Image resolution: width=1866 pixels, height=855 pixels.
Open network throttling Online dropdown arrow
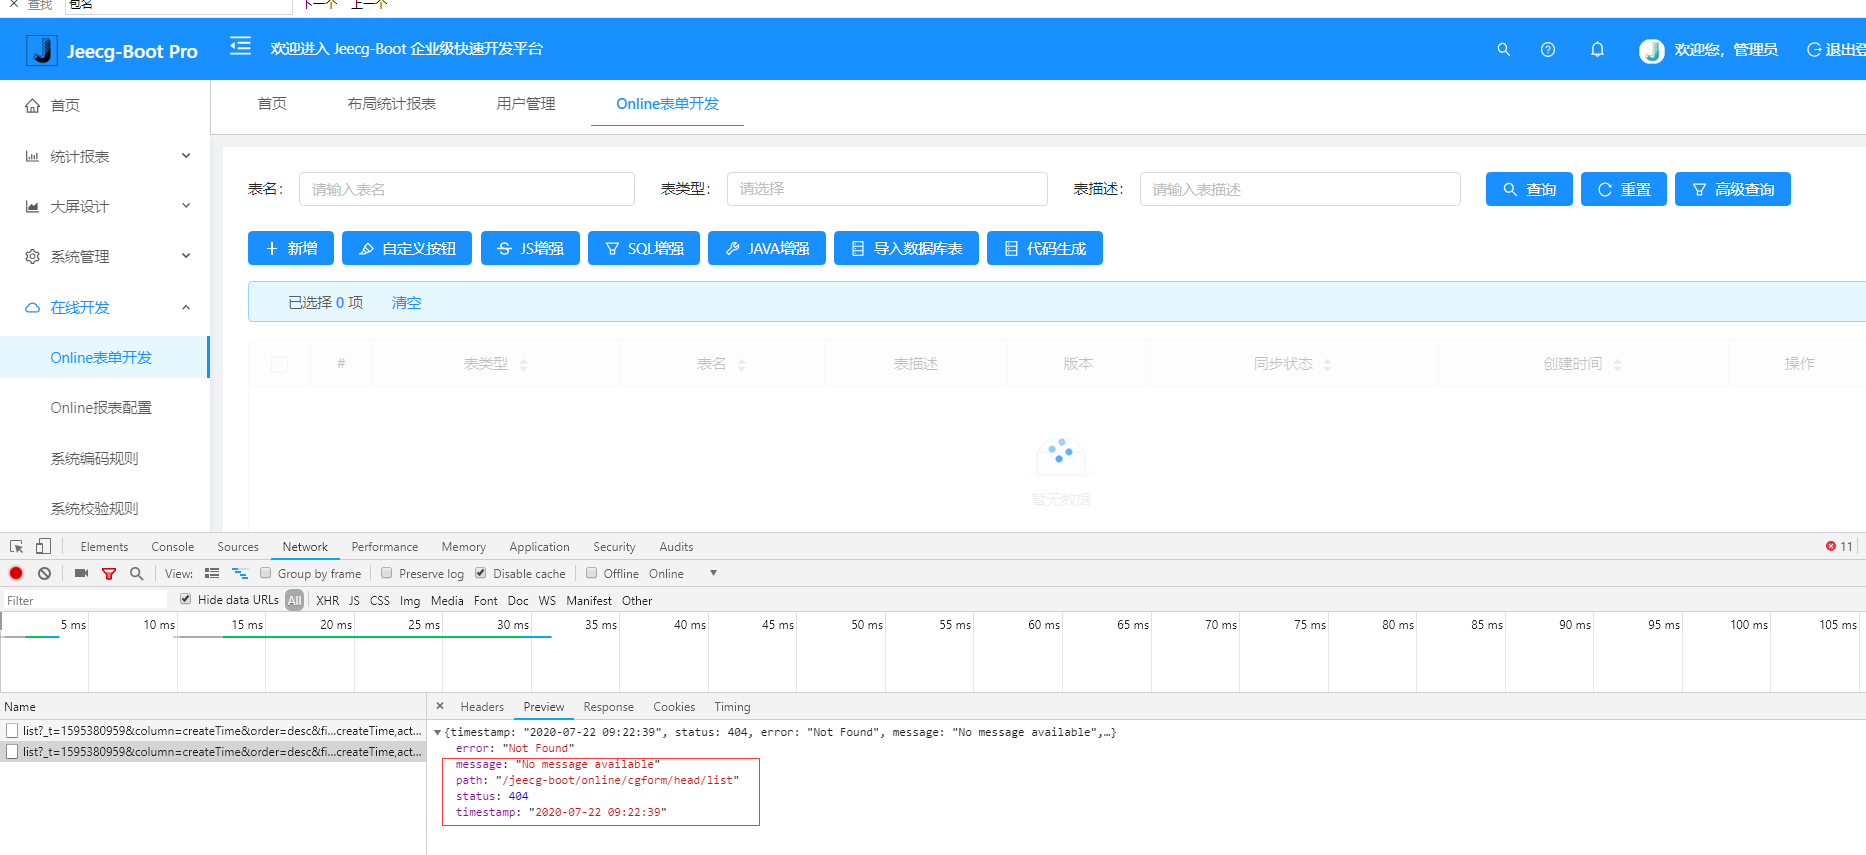[x=713, y=573]
